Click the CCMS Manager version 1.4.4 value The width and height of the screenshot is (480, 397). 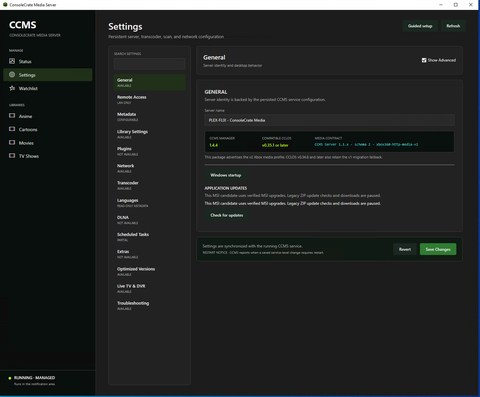pyautogui.click(x=213, y=145)
